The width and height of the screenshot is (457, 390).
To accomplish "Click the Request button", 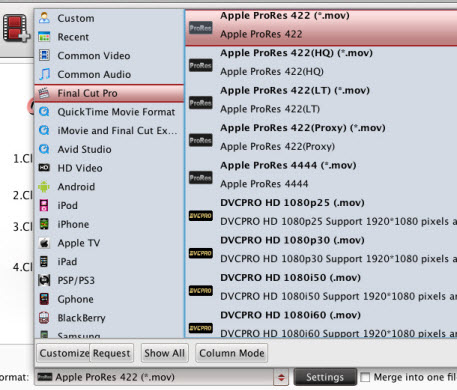I will [112, 353].
